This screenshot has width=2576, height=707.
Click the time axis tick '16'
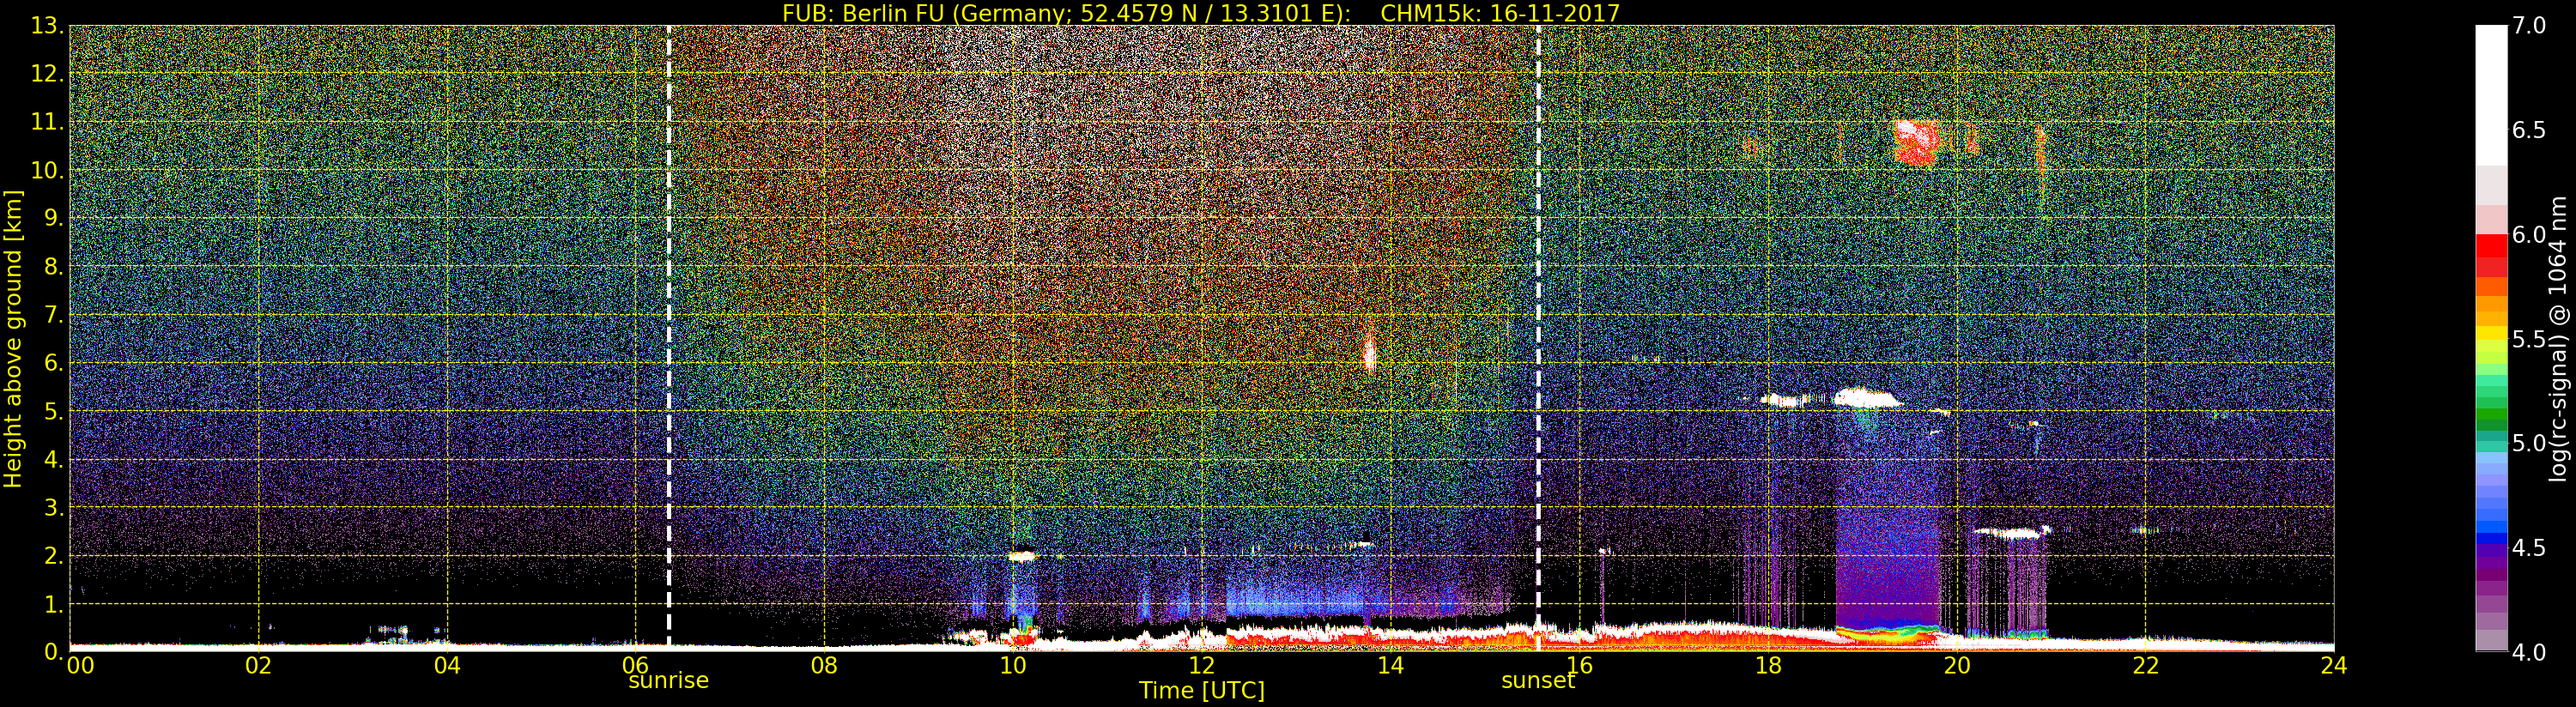[x=1579, y=665]
